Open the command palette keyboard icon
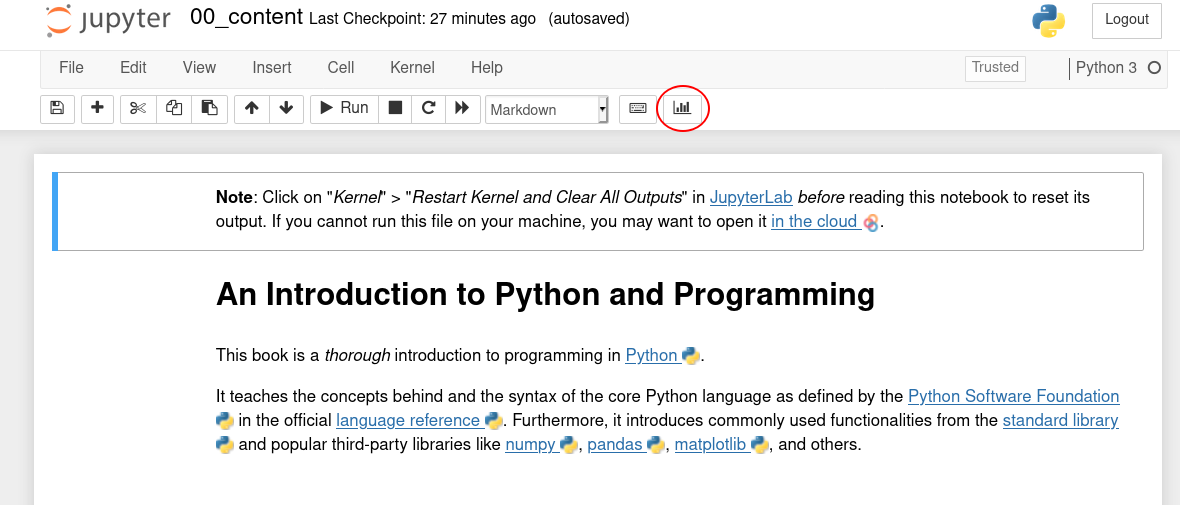The image size is (1180, 505). point(638,108)
